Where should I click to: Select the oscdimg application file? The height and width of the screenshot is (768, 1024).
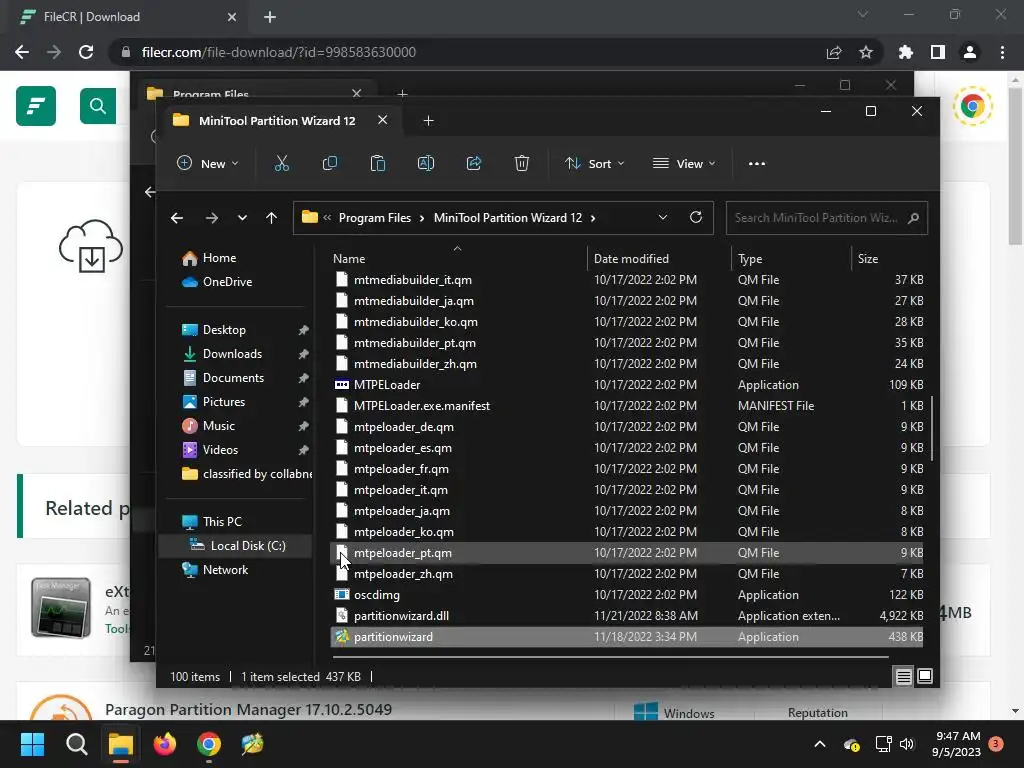(626, 595)
